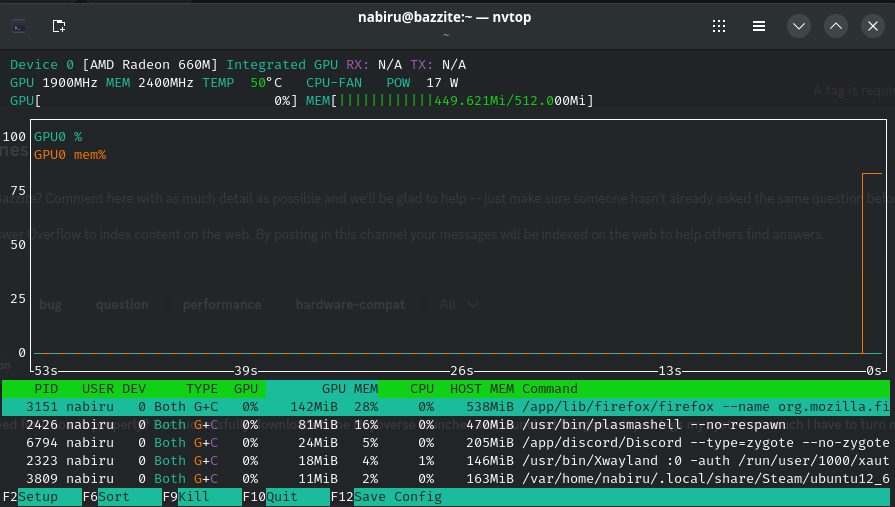Image resolution: width=895 pixels, height=507 pixels.
Task: Click the downward chevron window button
Action: click(799, 26)
